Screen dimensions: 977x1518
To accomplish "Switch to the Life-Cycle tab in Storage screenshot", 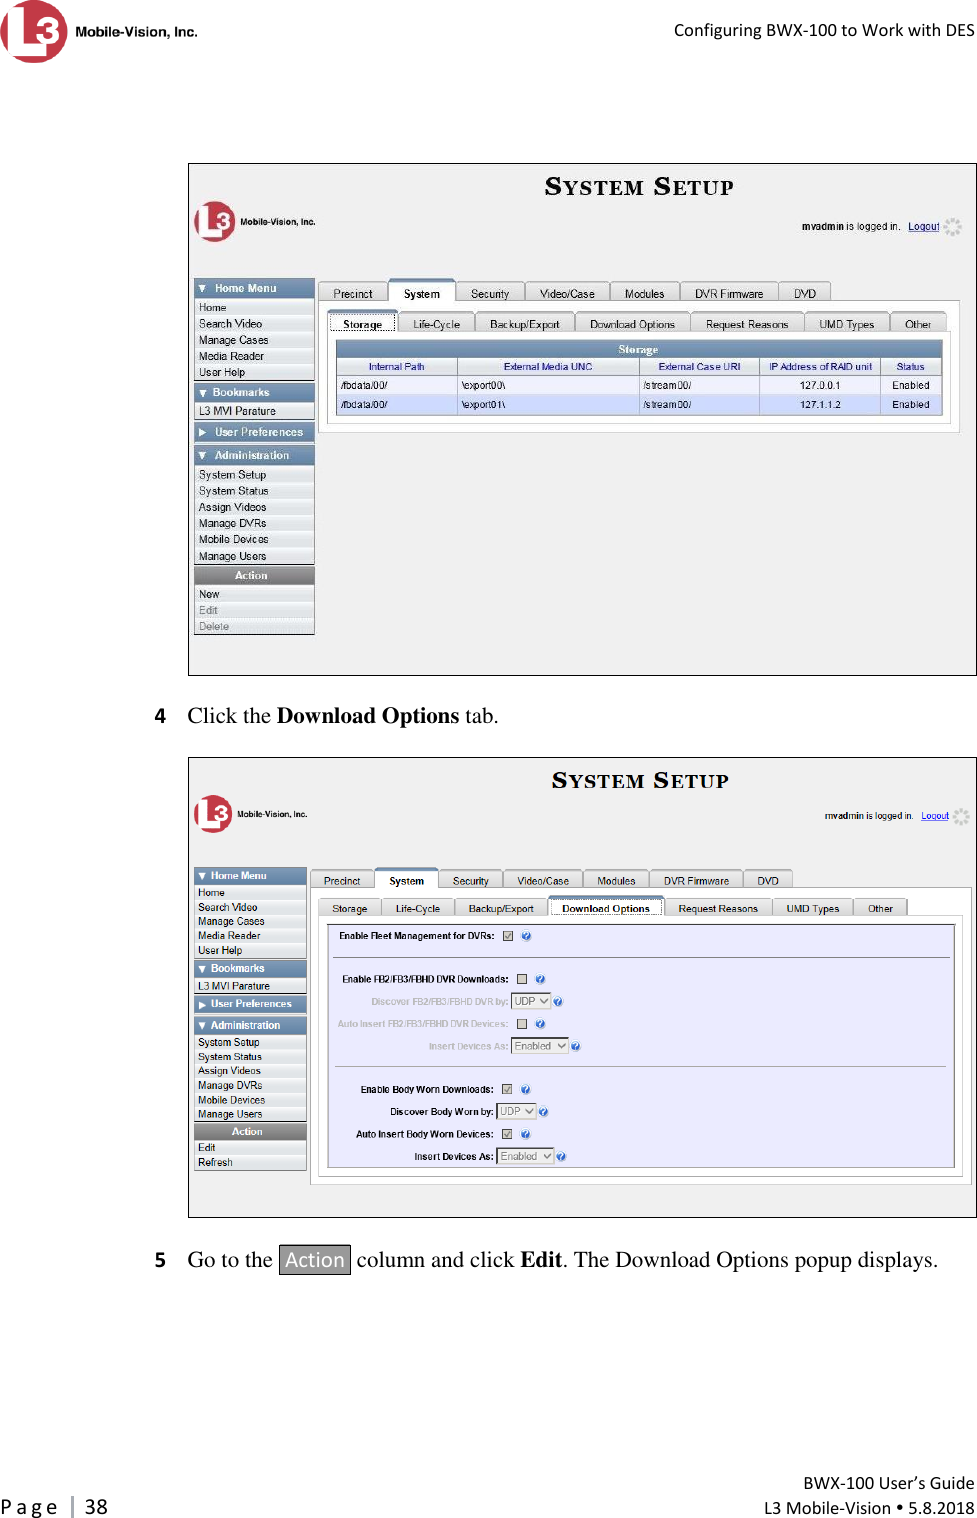I will [436, 324].
